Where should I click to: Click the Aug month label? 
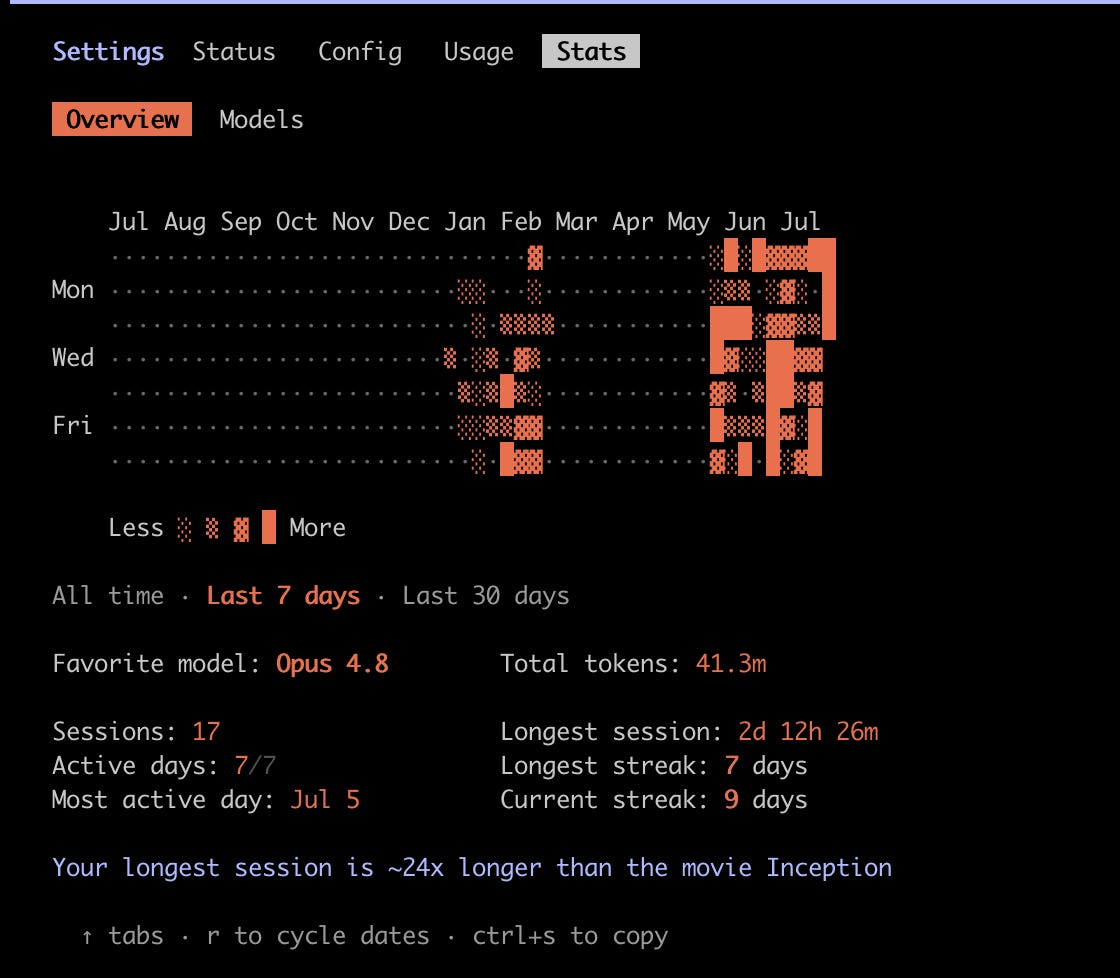[x=185, y=221]
